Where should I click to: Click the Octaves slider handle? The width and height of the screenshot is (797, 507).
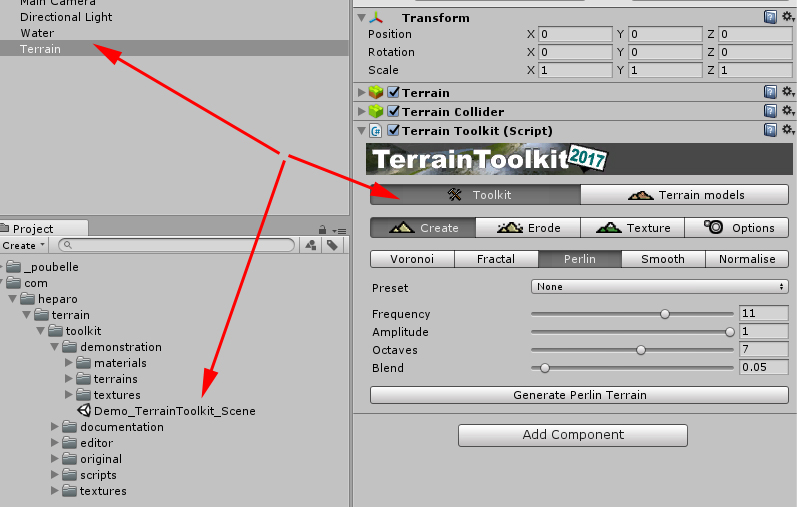pyautogui.click(x=641, y=350)
